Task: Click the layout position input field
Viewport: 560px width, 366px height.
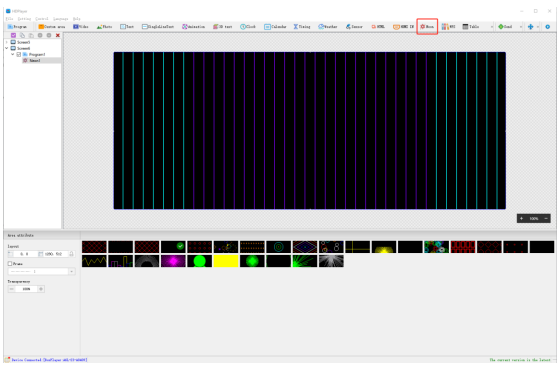Action: click(x=24, y=254)
